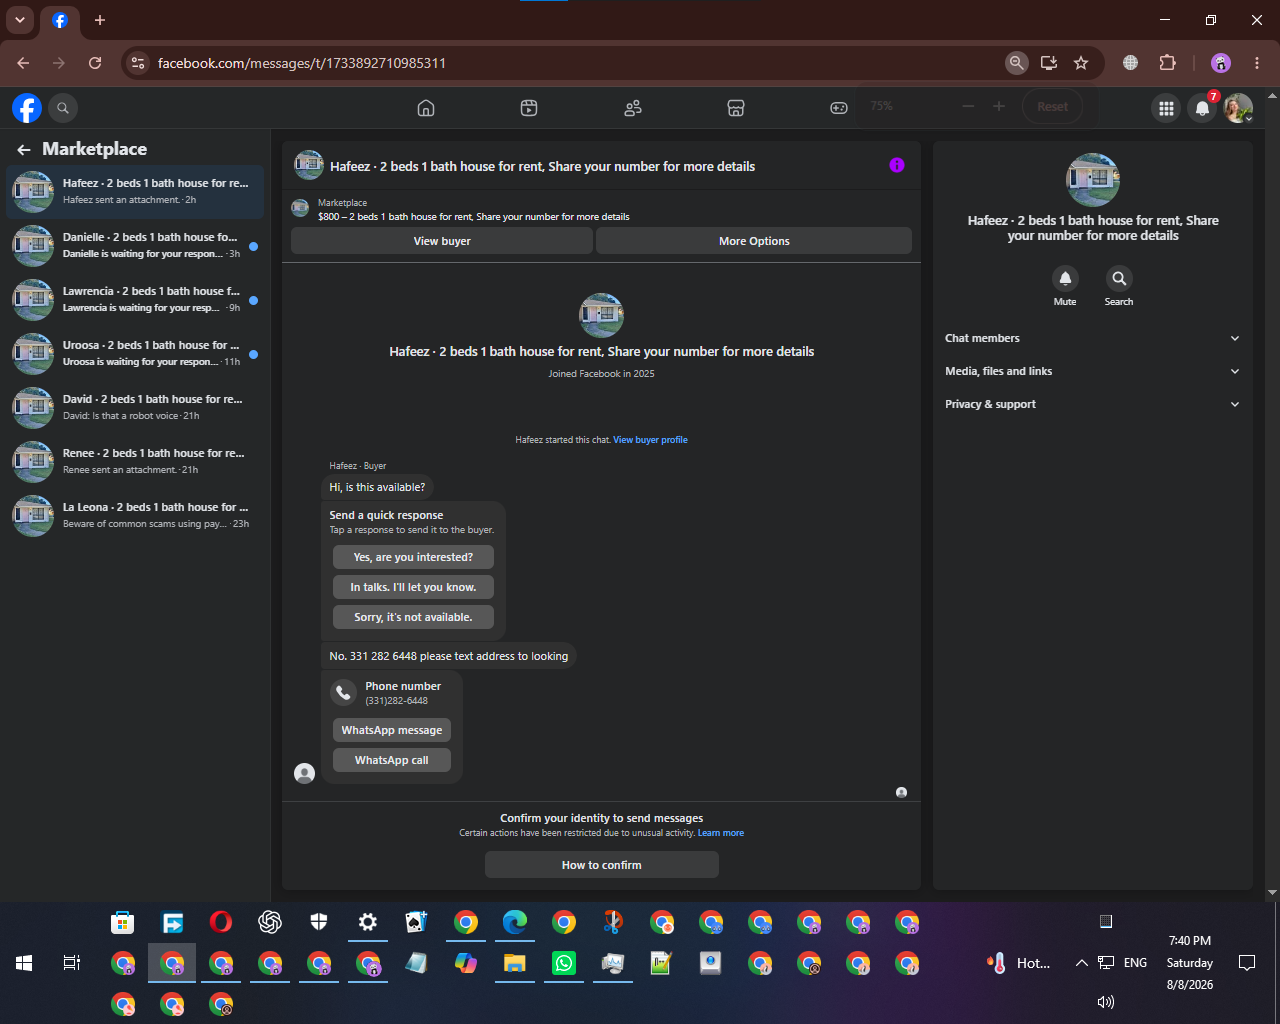Search in conversation using magnifier icon

pos(1119,278)
